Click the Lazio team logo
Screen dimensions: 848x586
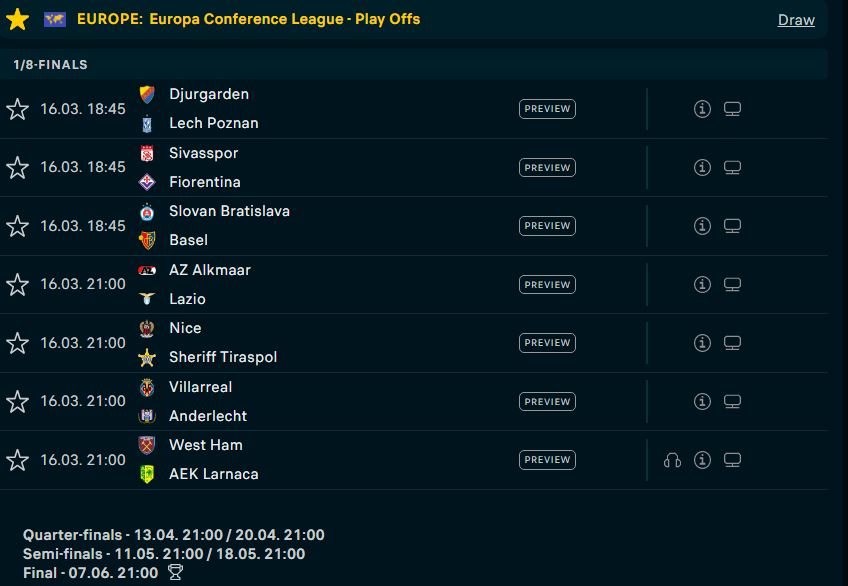[x=147, y=300]
